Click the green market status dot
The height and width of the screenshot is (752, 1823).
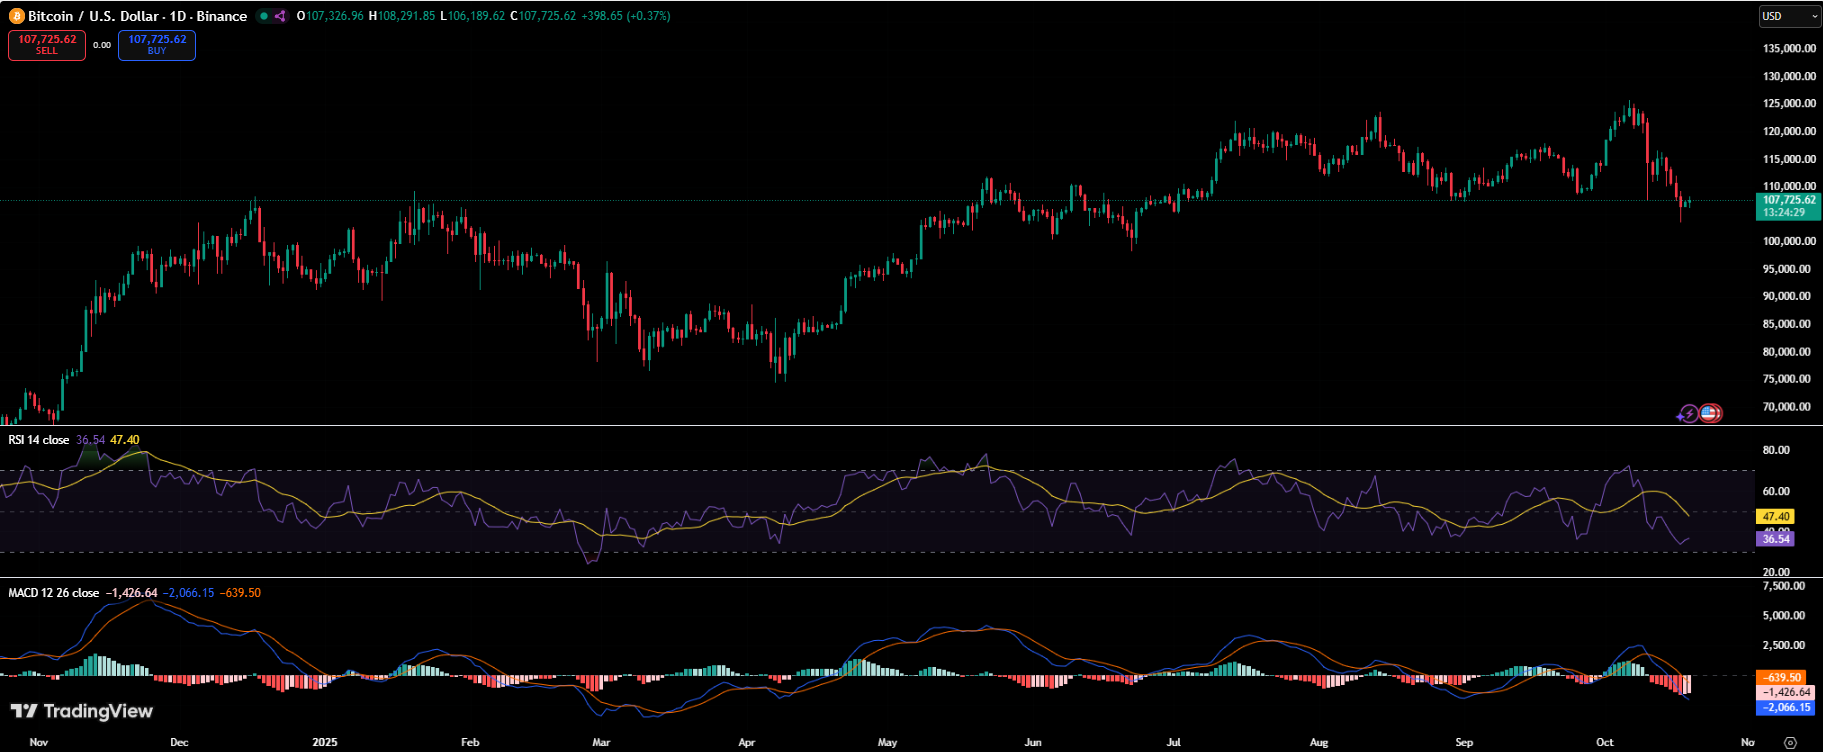pos(264,16)
